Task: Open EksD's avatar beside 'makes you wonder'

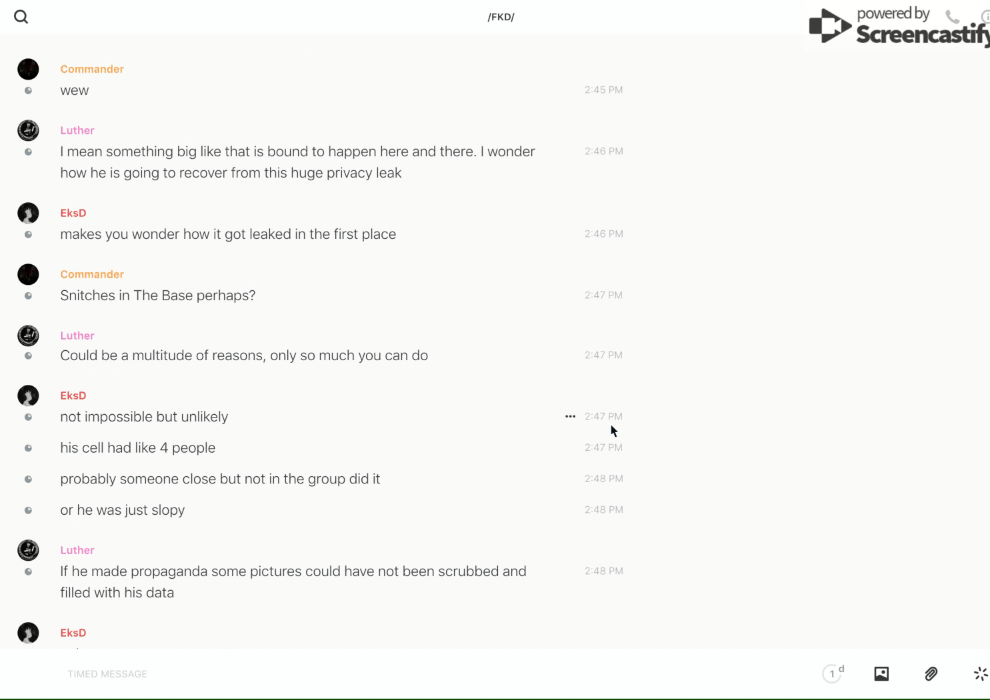Action: [x=28, y=213]
